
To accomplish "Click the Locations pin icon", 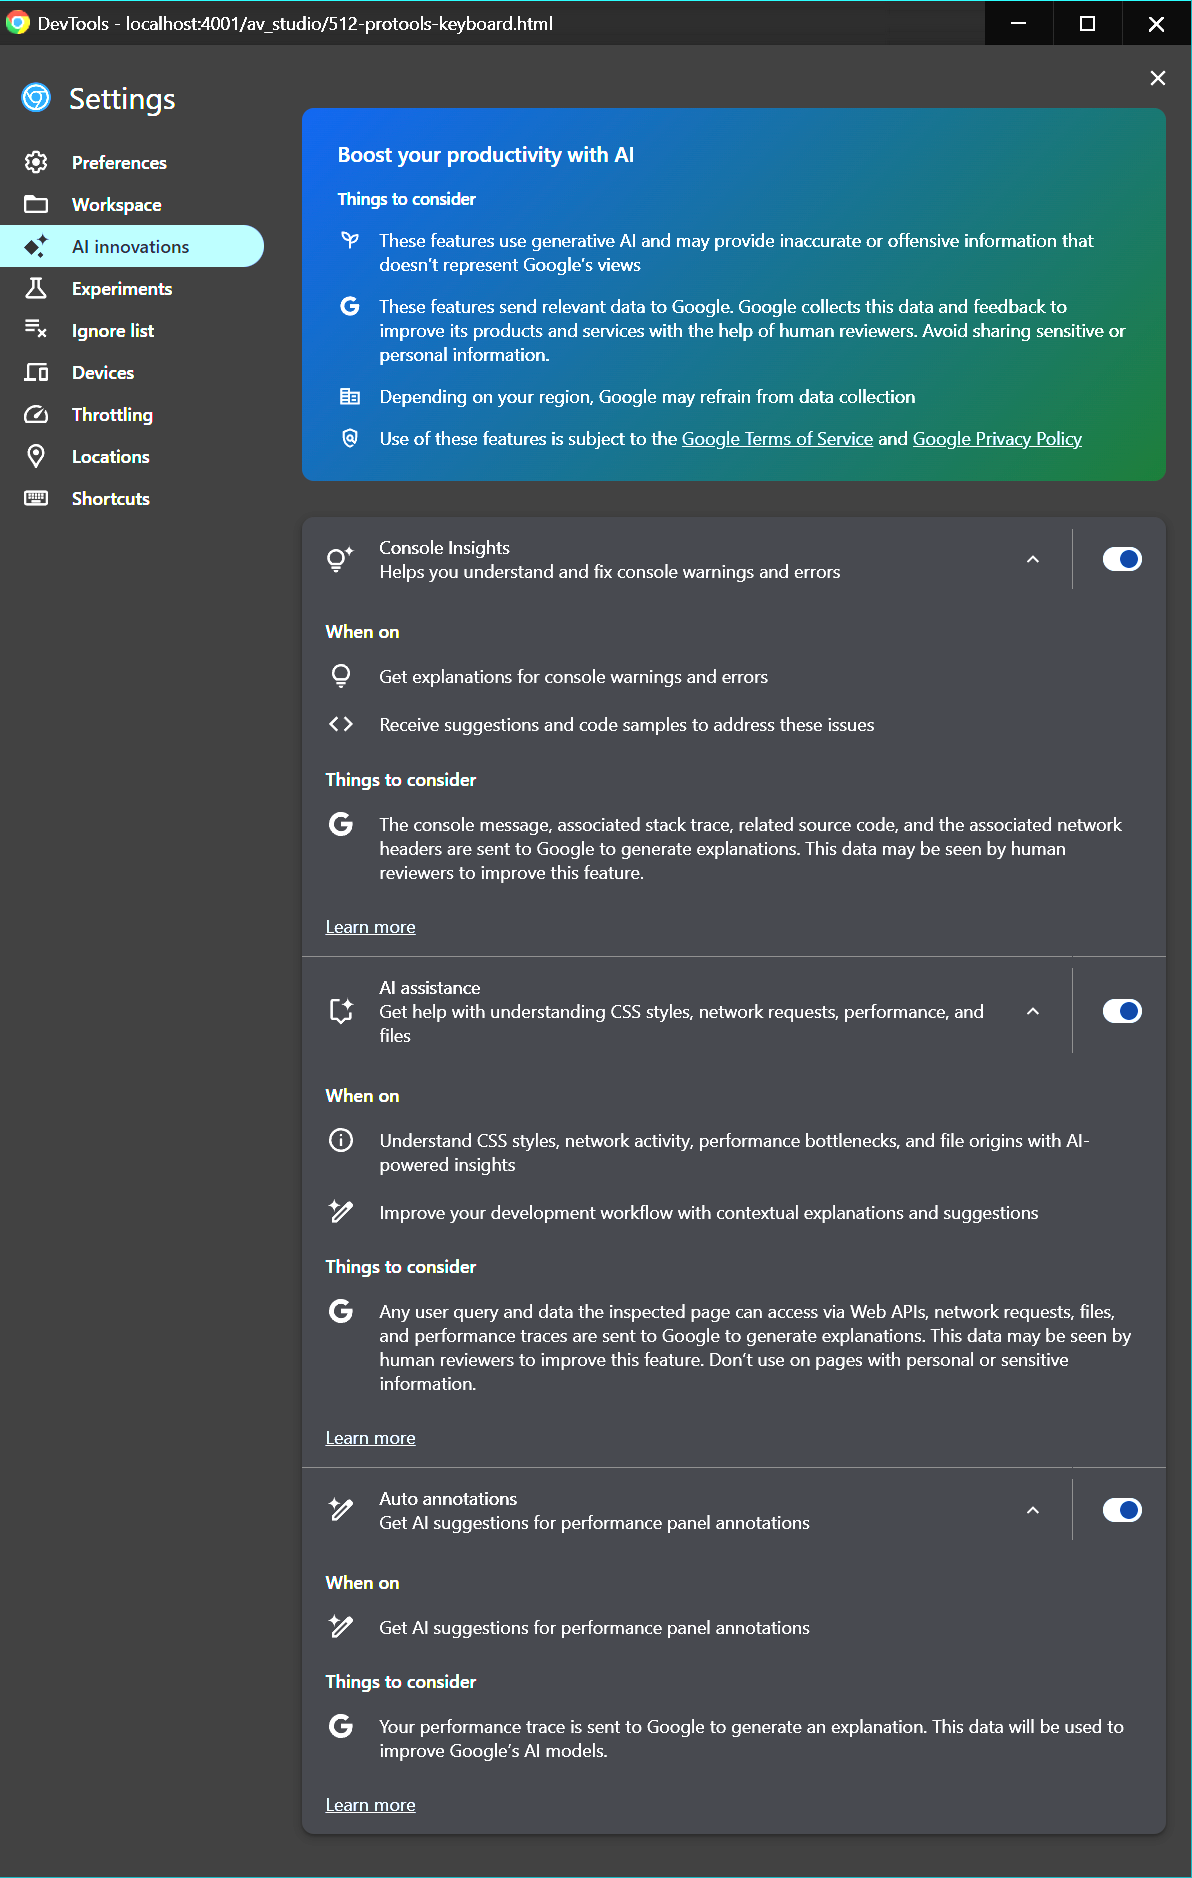I will coord(36,457).
